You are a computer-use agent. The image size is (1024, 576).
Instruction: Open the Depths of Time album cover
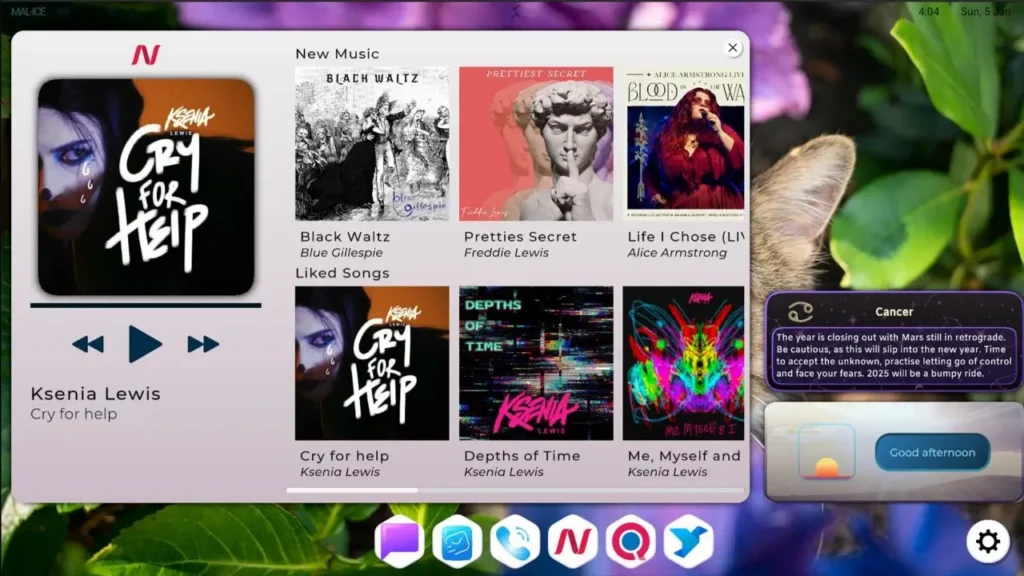coord(536,363)
